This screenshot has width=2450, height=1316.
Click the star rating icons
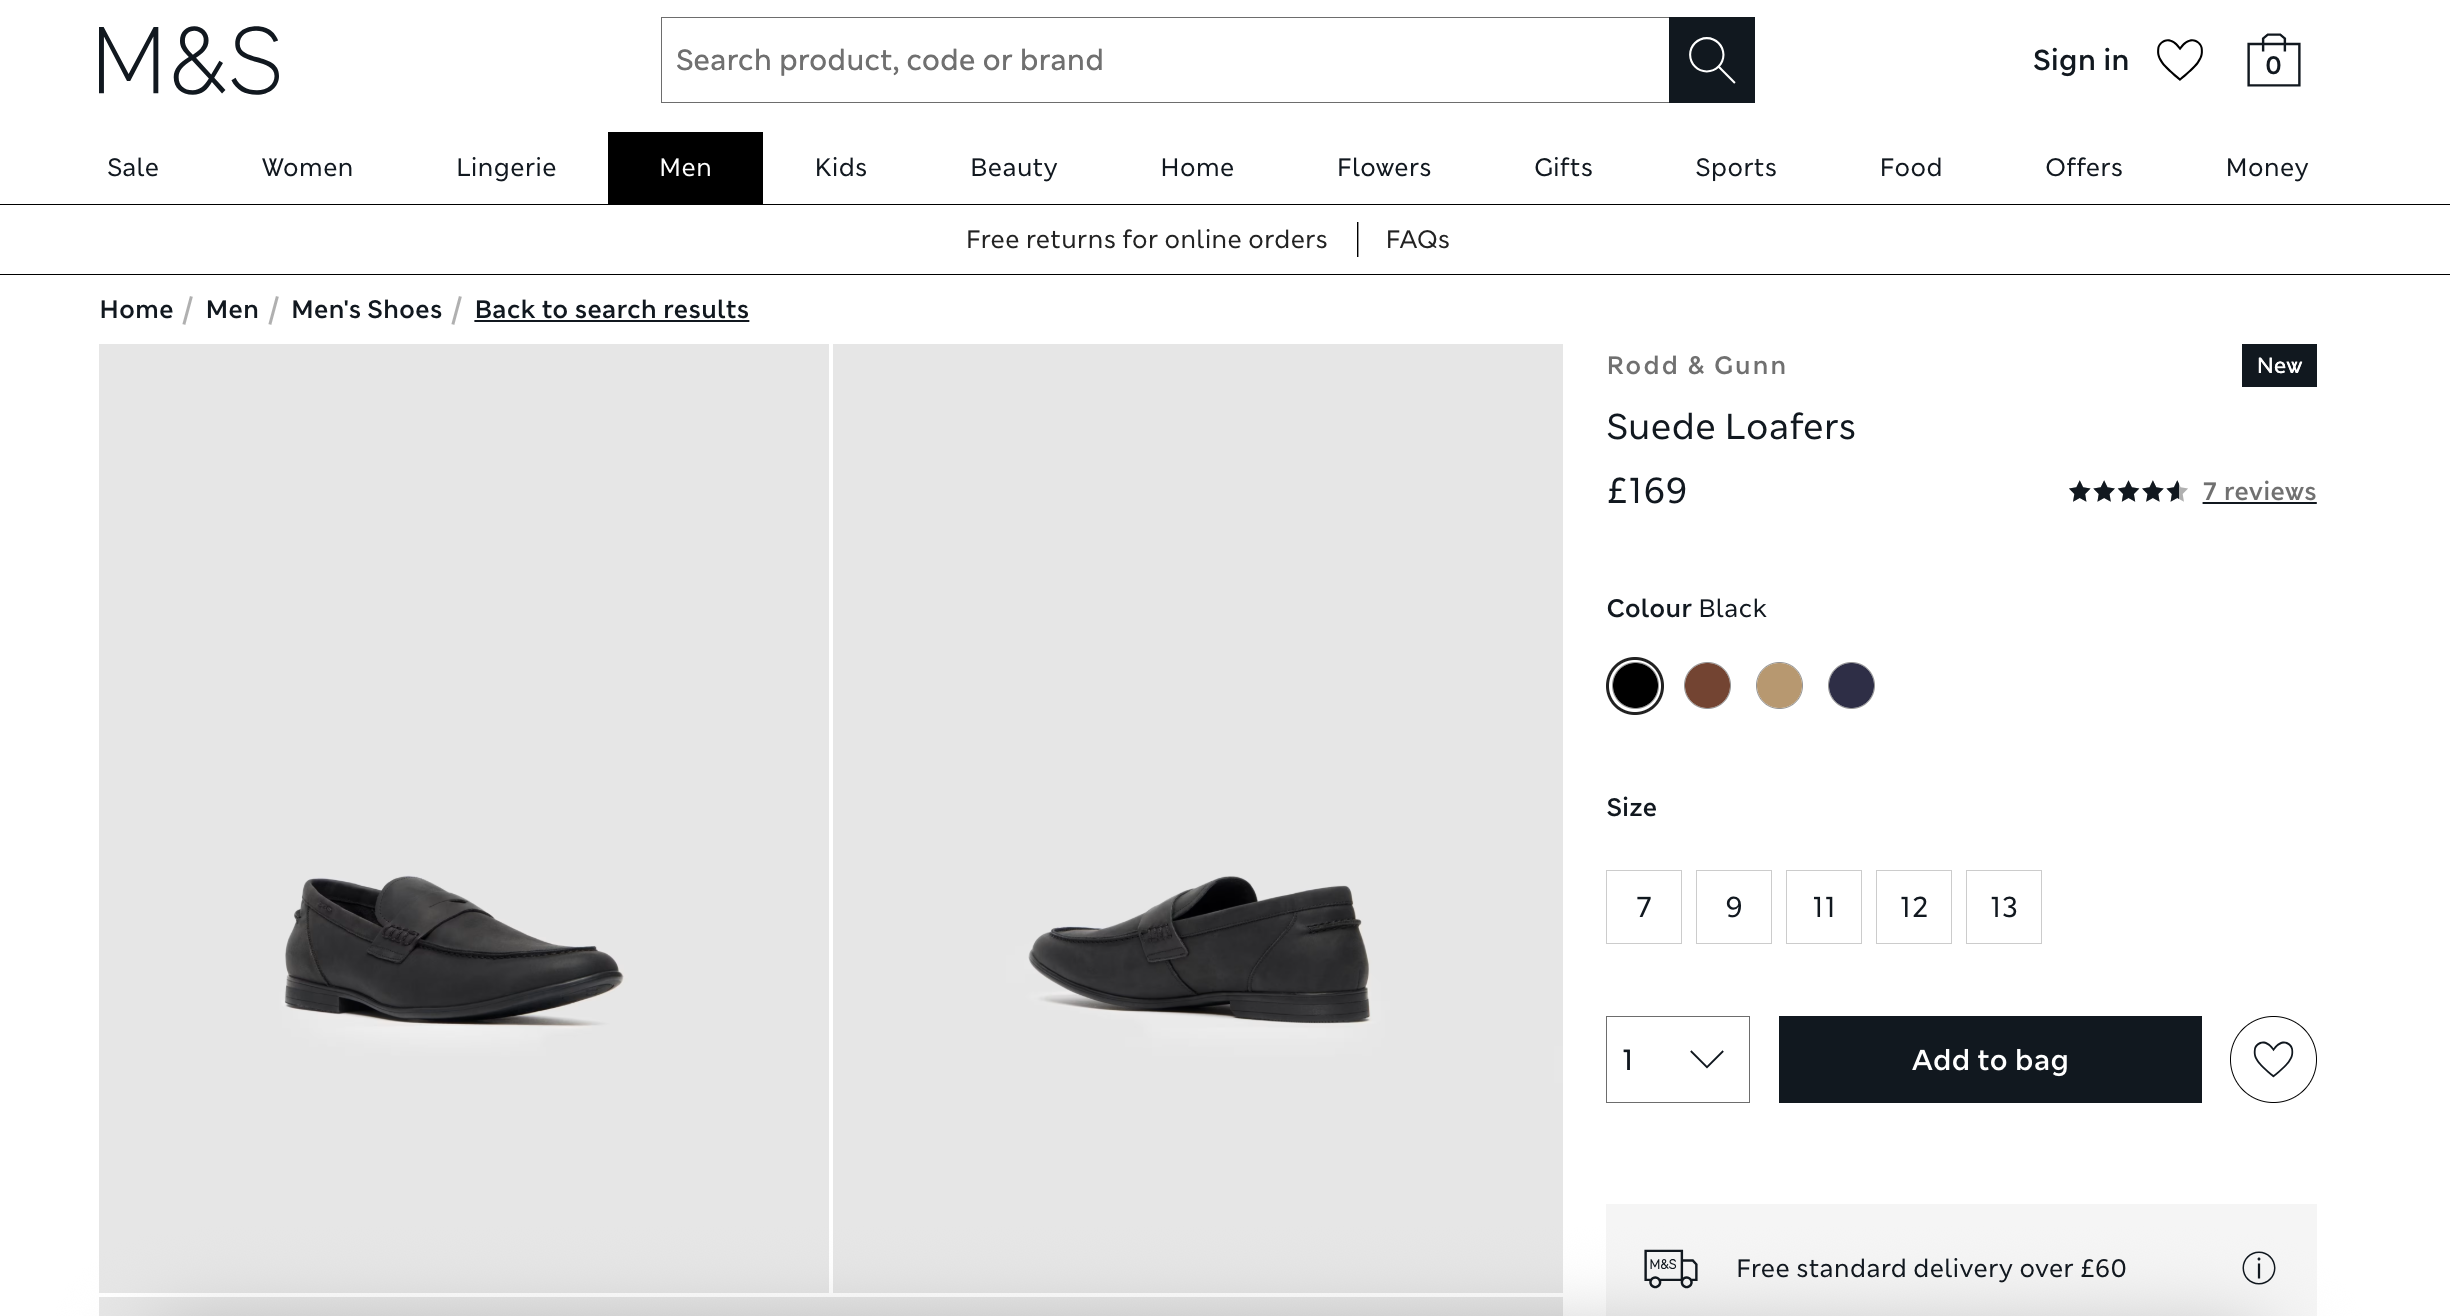[2127, 491]
